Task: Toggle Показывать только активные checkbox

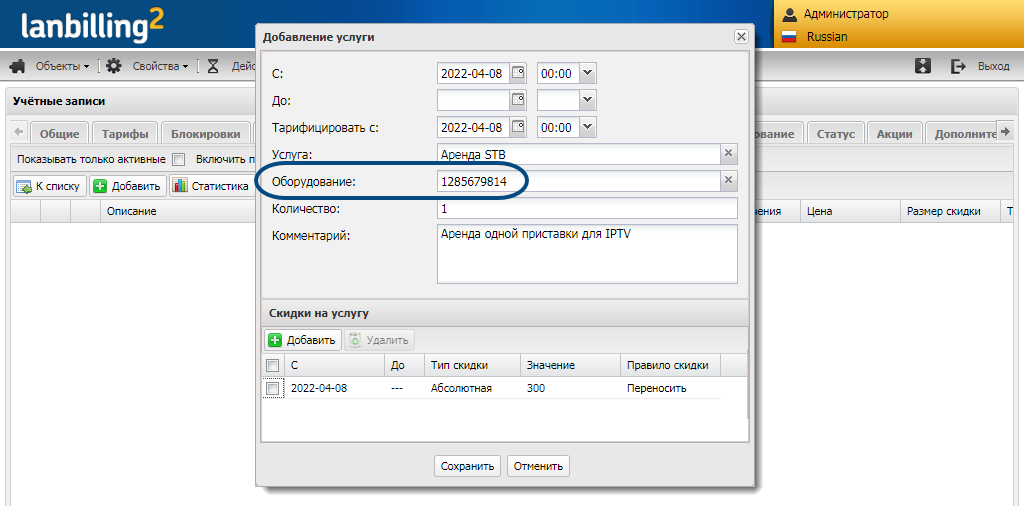Action: (179, 159)
